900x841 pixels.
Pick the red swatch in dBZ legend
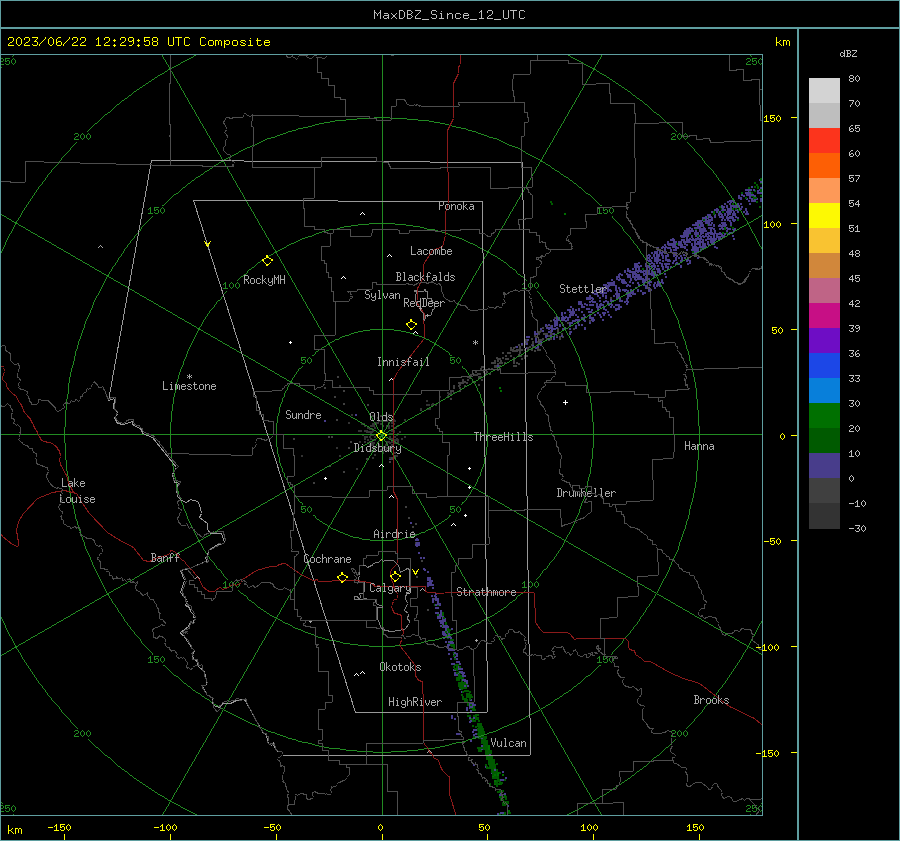(x=824, y=141)
